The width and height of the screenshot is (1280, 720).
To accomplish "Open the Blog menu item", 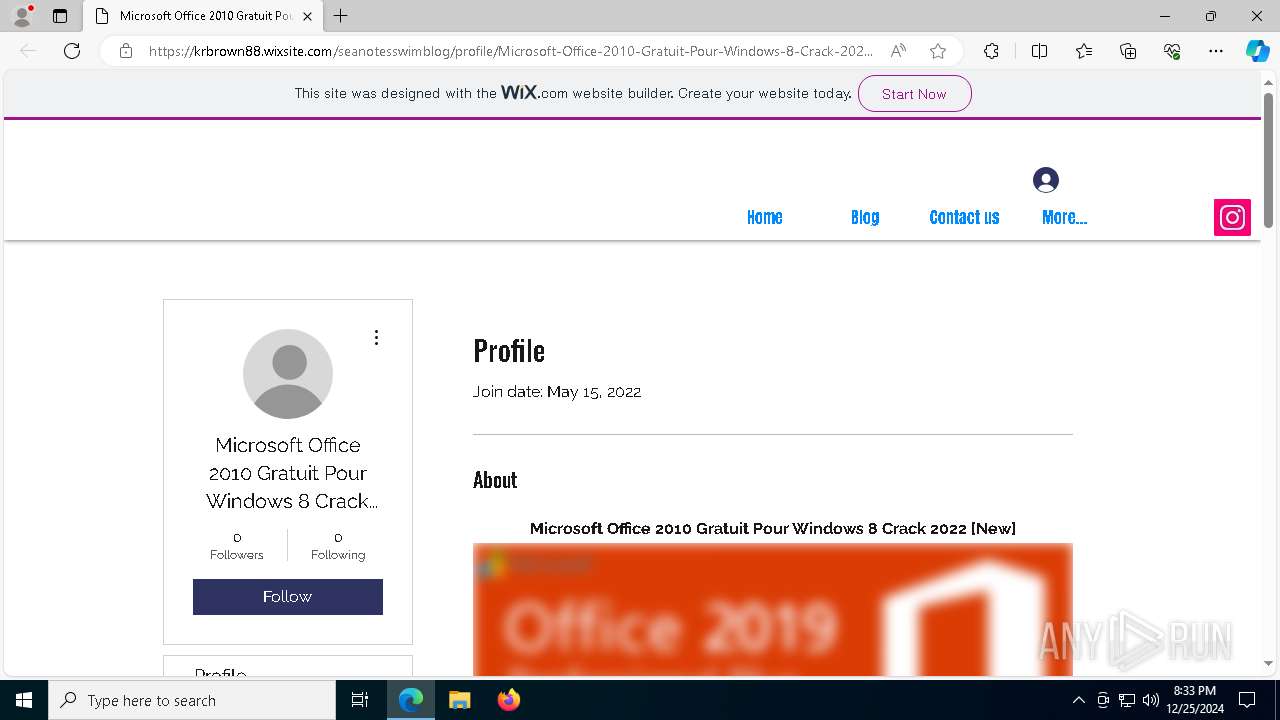I will pyautogui.click(x=865, y=217).
